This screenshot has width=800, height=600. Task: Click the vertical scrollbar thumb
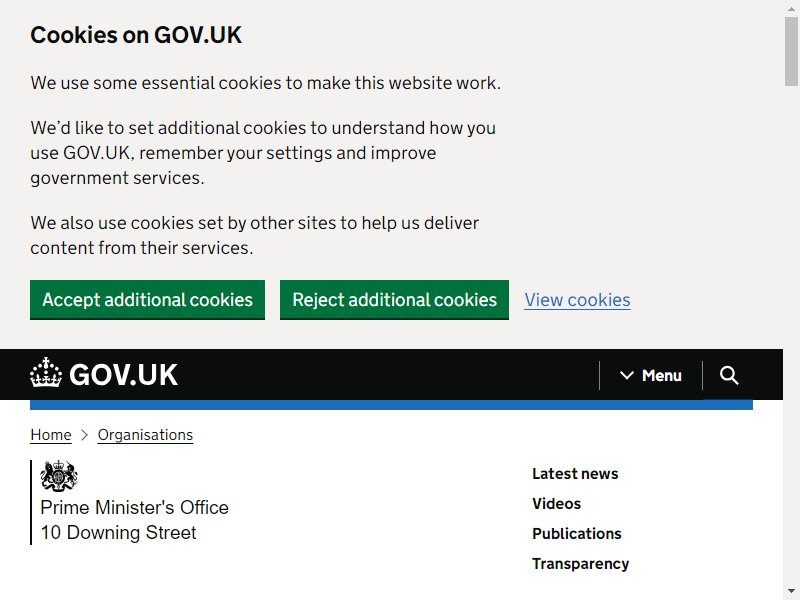click(x=791, y=51)
